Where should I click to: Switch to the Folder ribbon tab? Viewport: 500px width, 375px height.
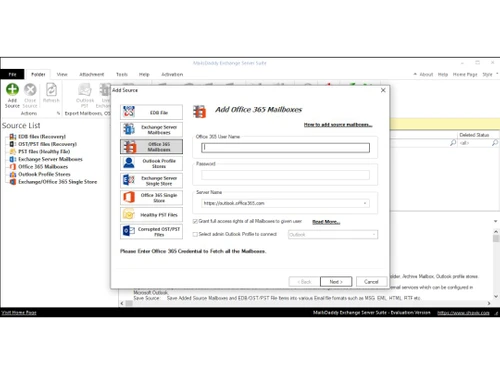coord(38,74)
